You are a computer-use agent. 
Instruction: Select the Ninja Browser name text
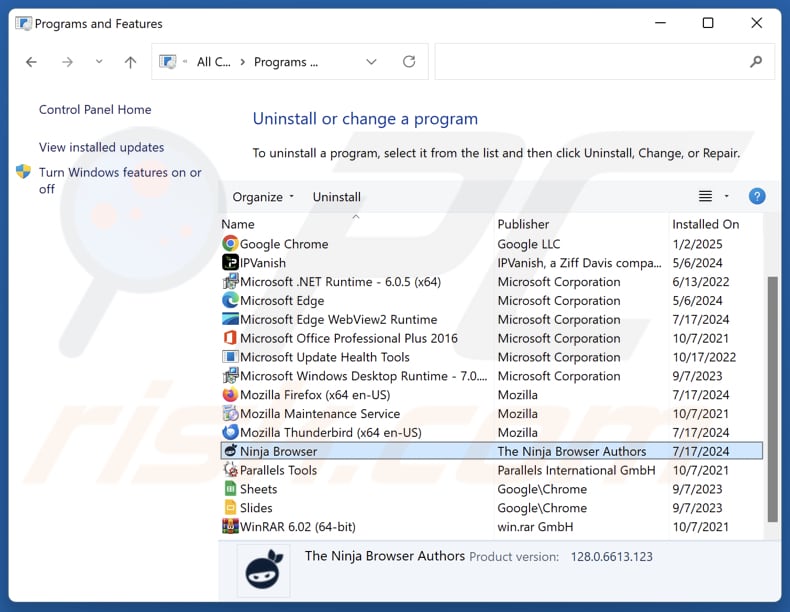click(x=279, y=451)
